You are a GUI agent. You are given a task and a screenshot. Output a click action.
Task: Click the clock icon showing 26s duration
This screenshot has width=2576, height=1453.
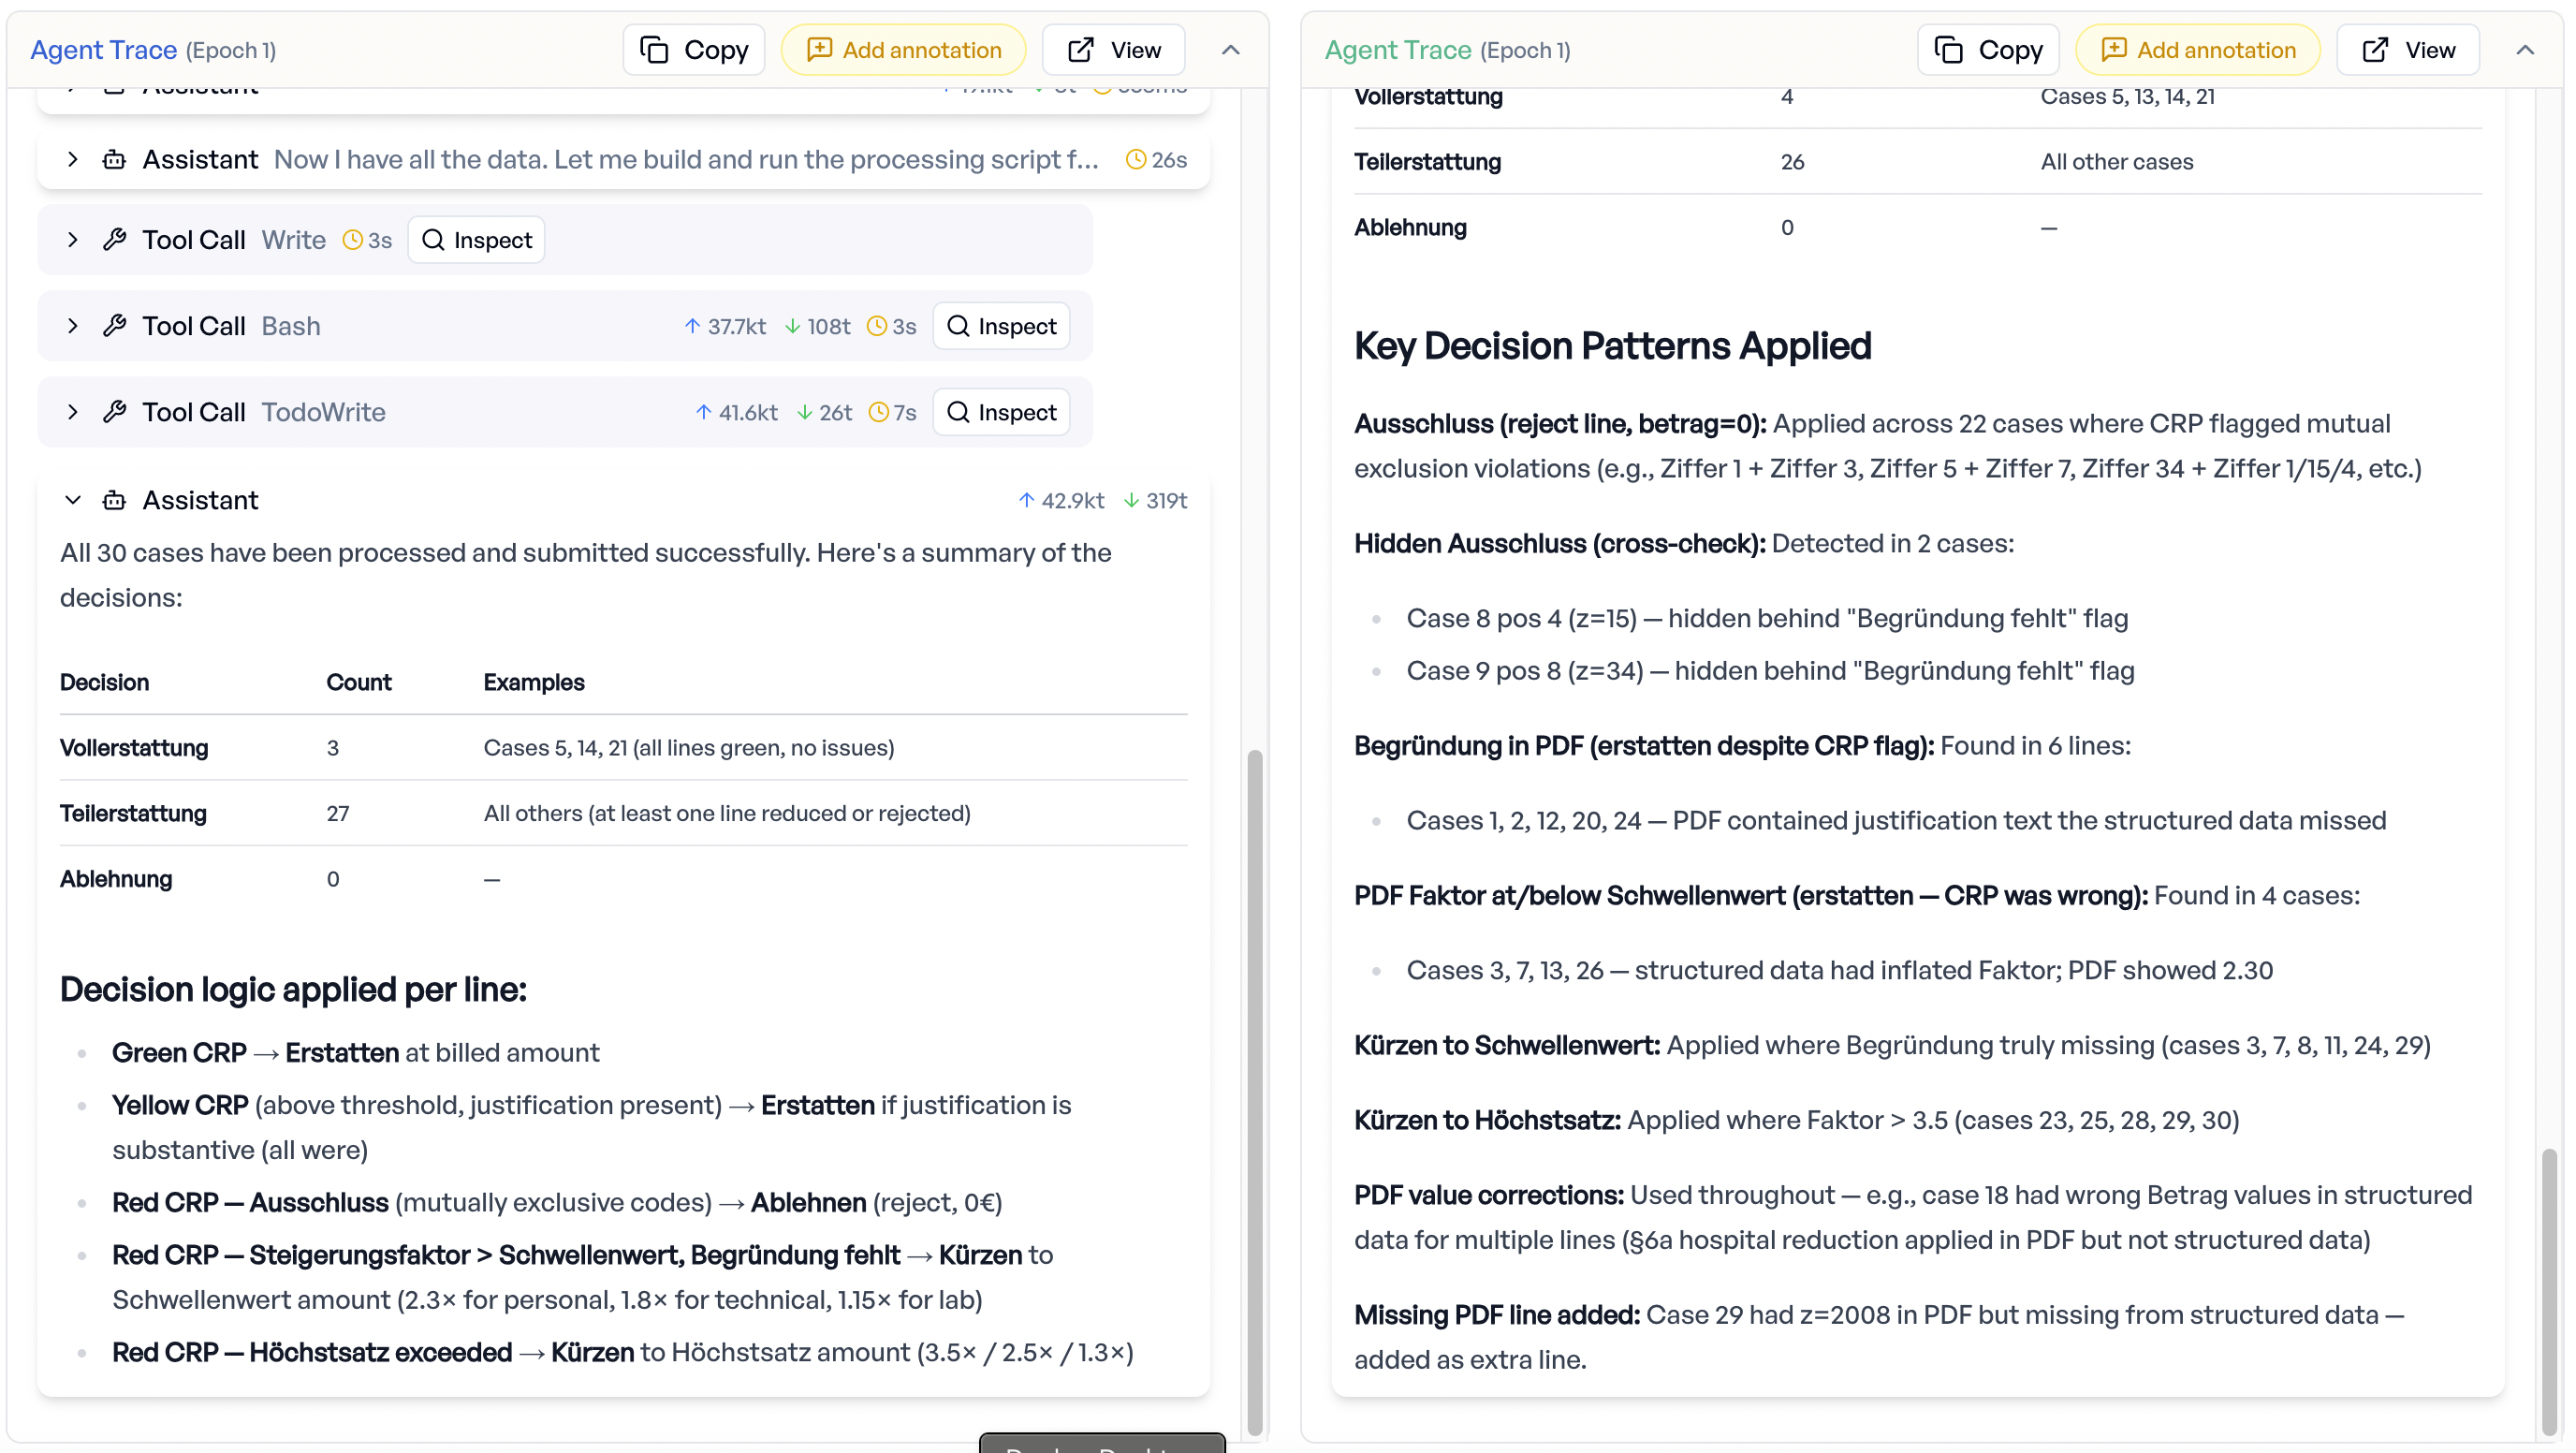tap(1135, 159)
